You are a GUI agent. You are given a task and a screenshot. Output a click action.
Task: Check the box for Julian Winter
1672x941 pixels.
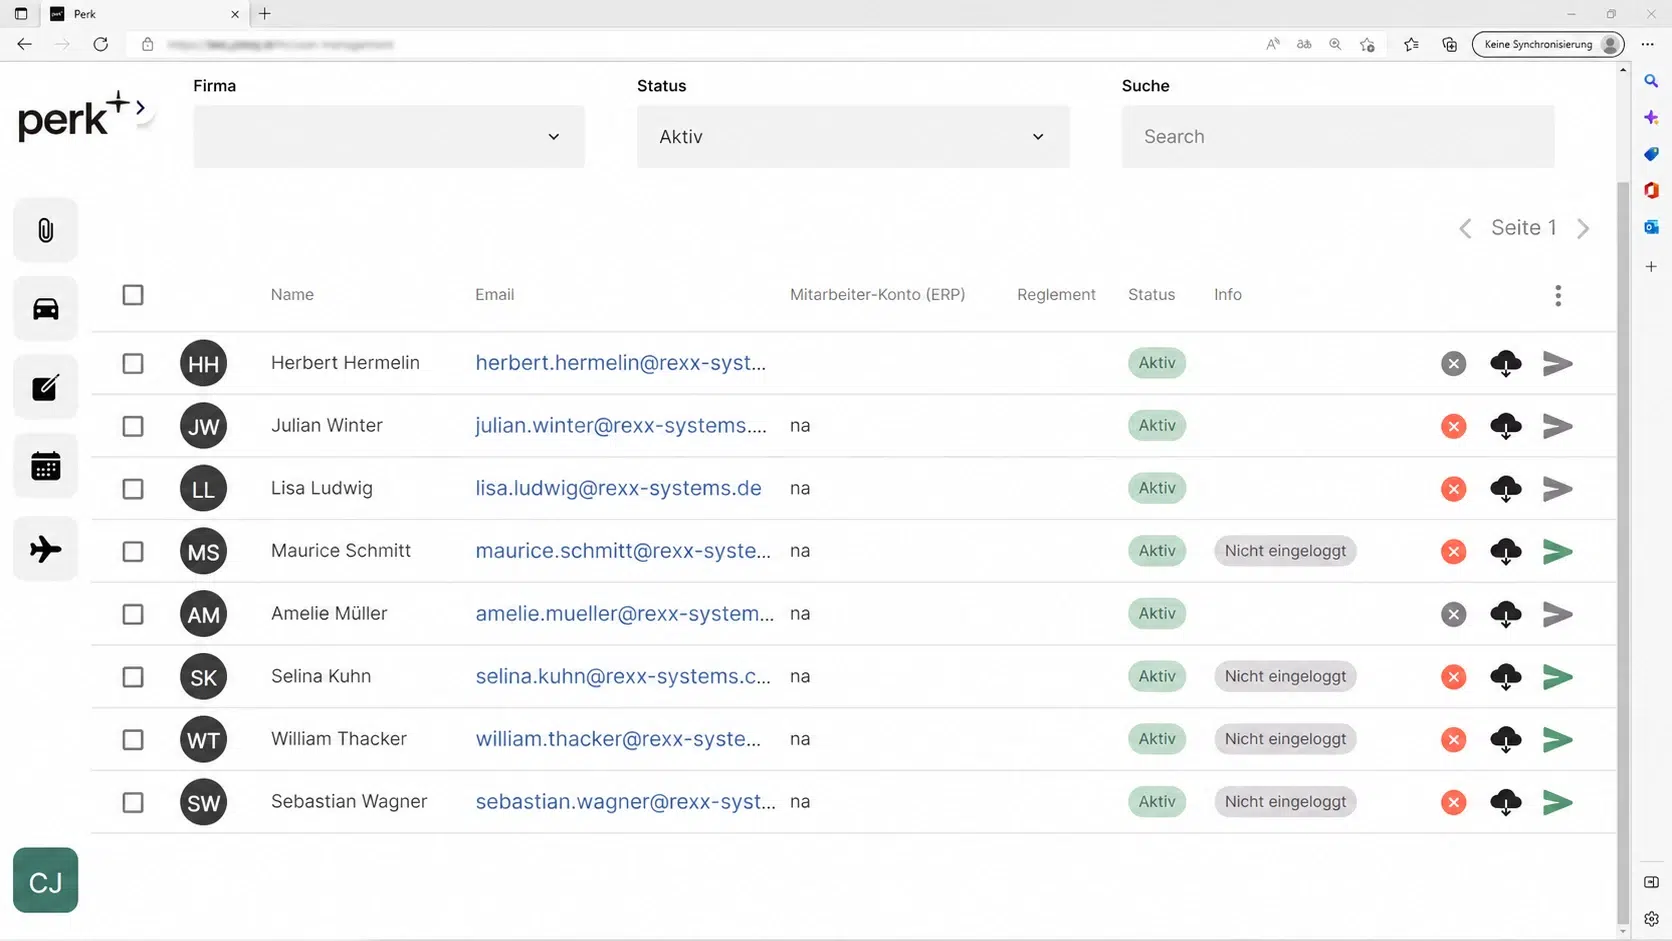133,426
